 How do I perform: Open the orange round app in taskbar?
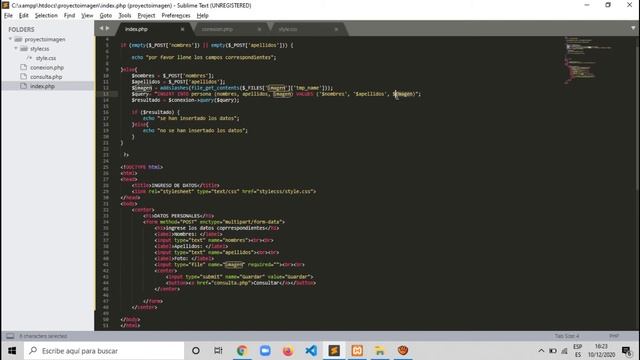(x=403, y=351)
